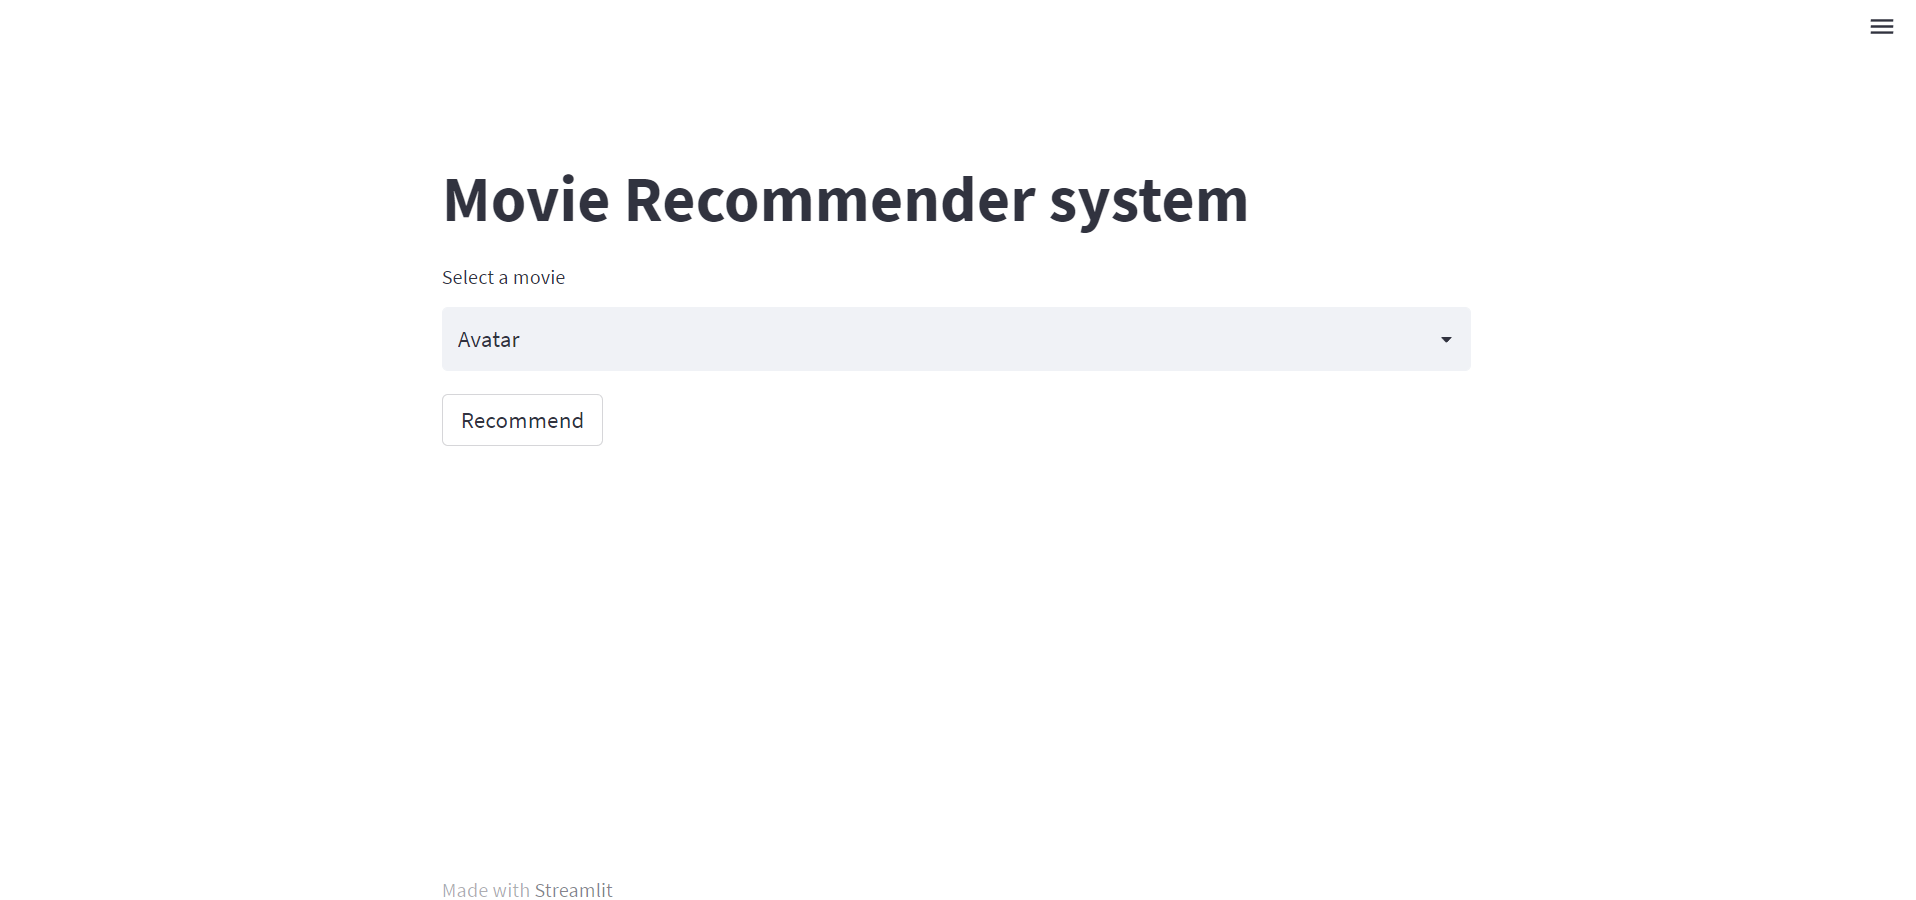This screenshot has height=900, width=1916.
Task: Click the footer text 'Made with'
Action: (x=484, y=889)
